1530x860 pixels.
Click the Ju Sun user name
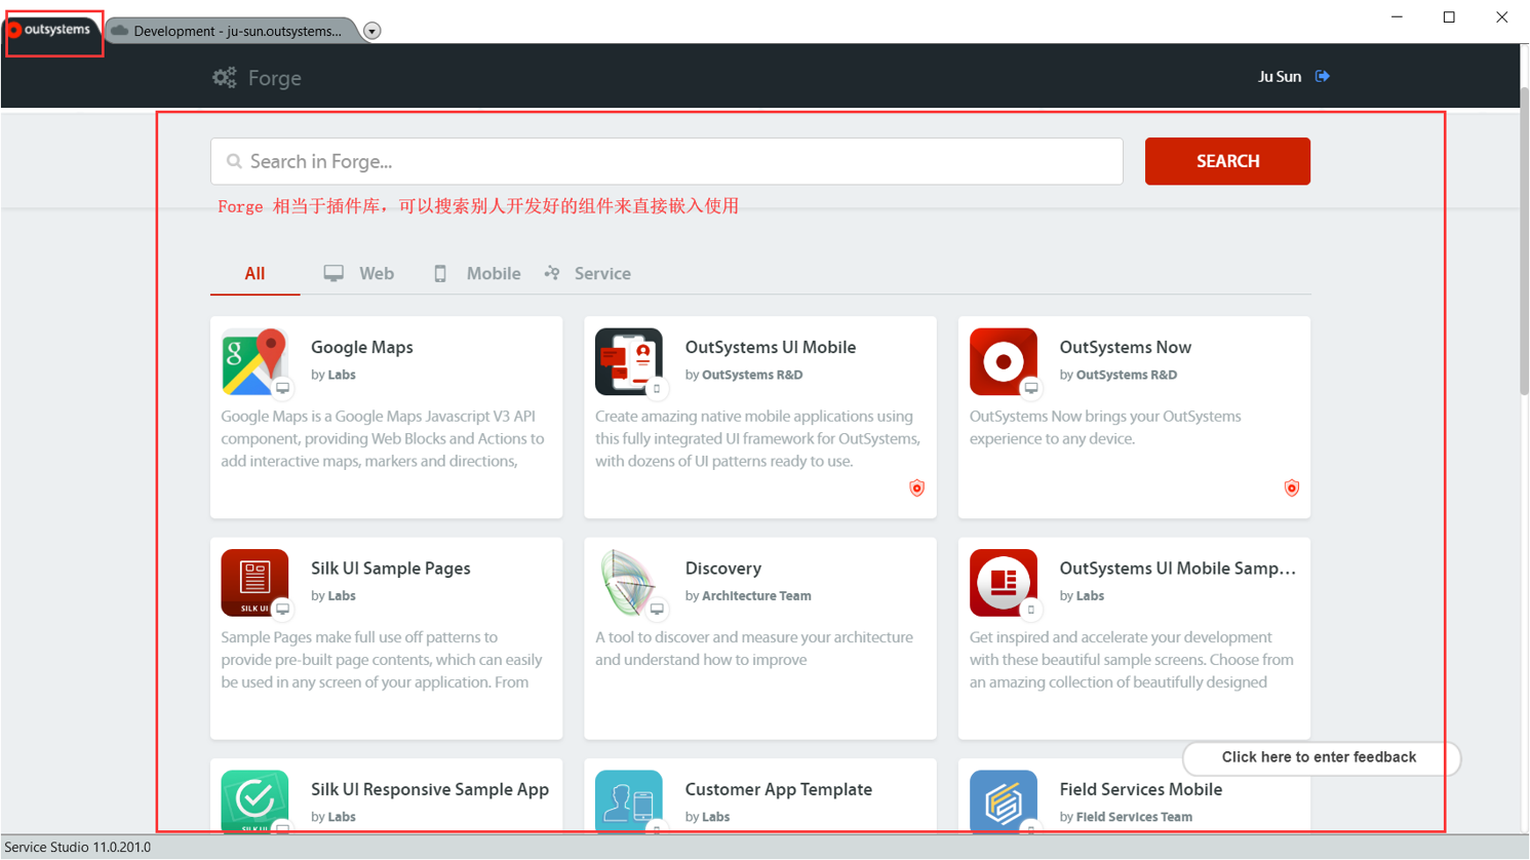[x=1279, y=76]
